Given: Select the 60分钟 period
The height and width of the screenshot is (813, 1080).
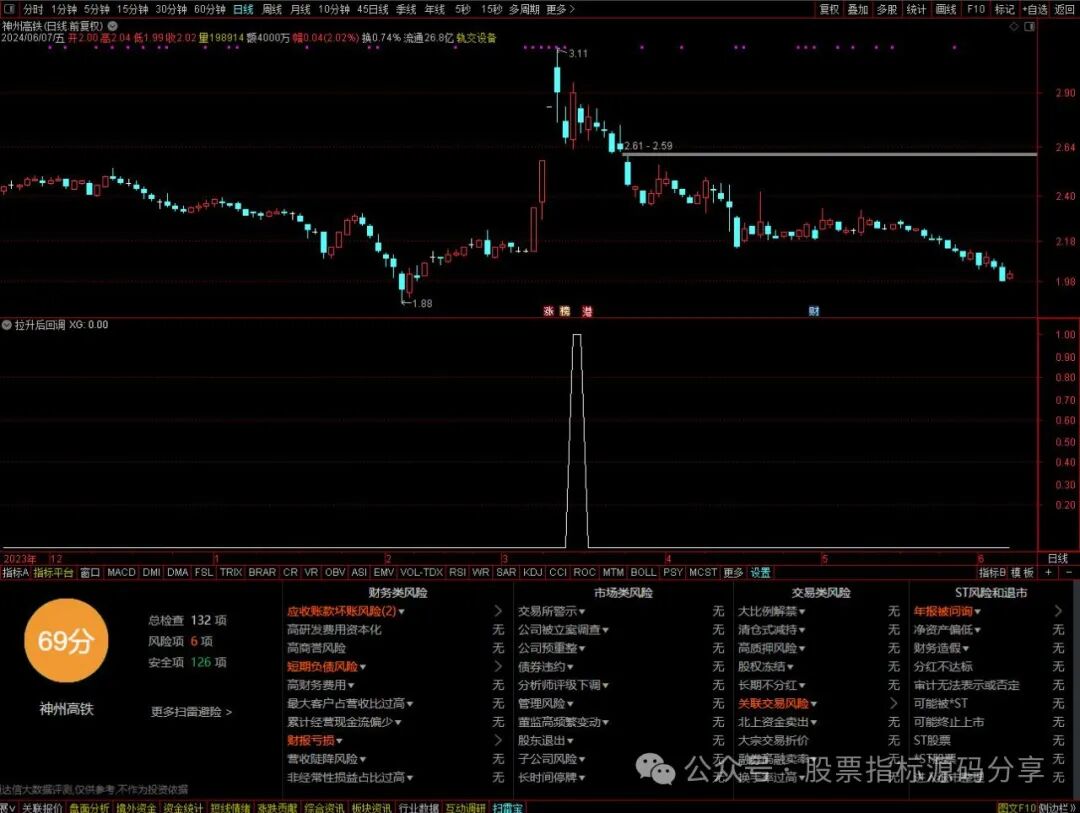Looking at the screenshot, I should click(x=209, y=9).
